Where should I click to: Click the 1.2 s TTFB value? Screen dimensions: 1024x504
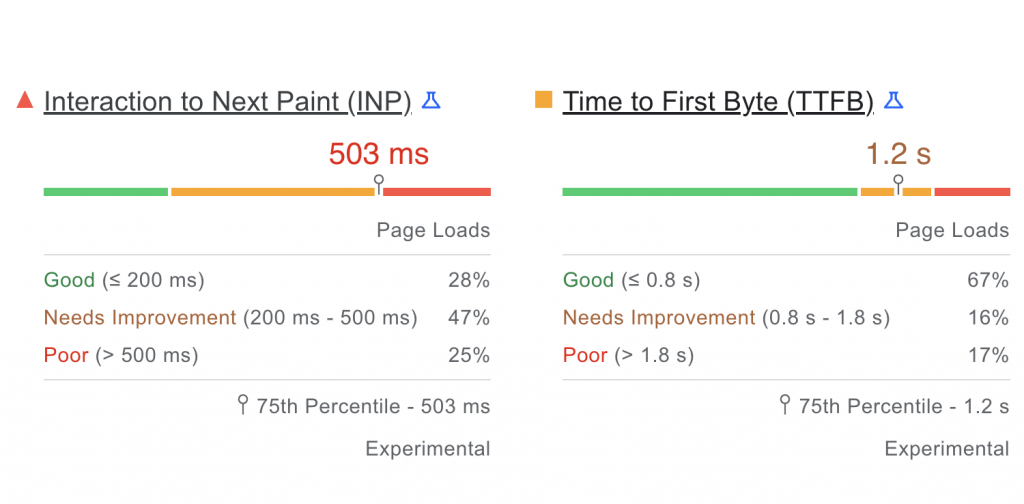[898, 154]
